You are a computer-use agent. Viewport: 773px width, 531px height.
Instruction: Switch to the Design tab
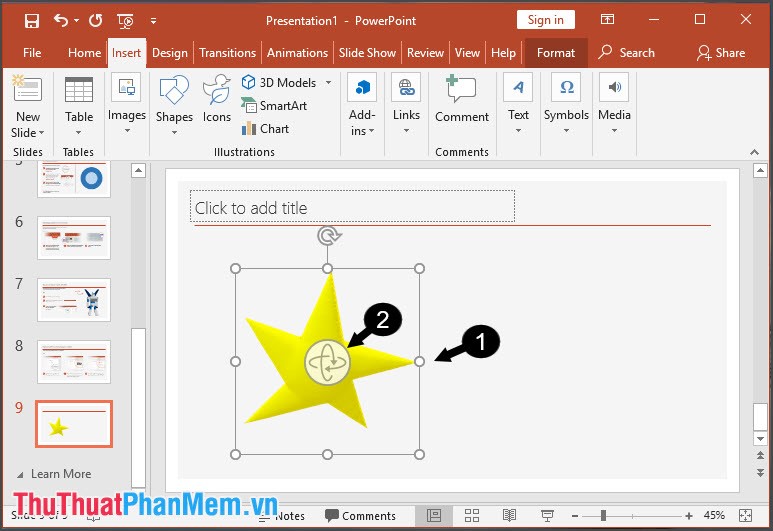170,53
